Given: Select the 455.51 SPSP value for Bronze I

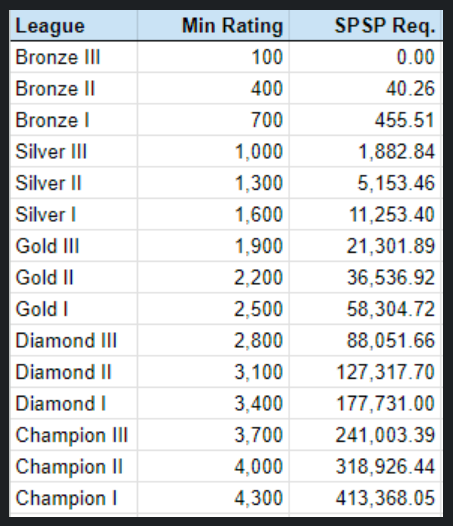Looking at the screenshot, I should [x=365, y=120].
